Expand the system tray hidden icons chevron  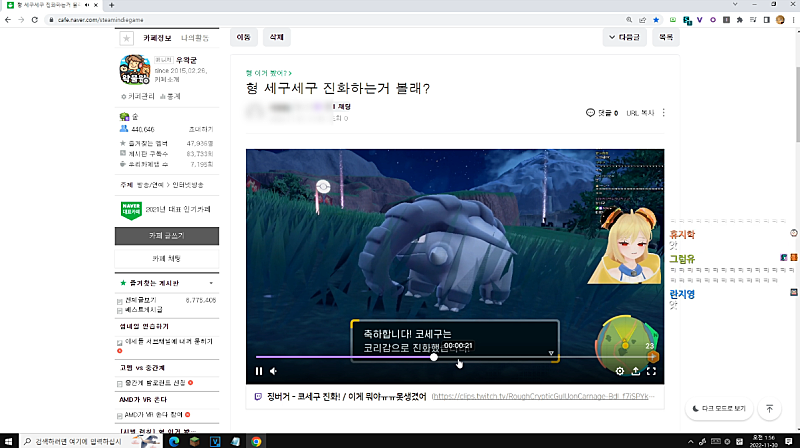point(690,441)
